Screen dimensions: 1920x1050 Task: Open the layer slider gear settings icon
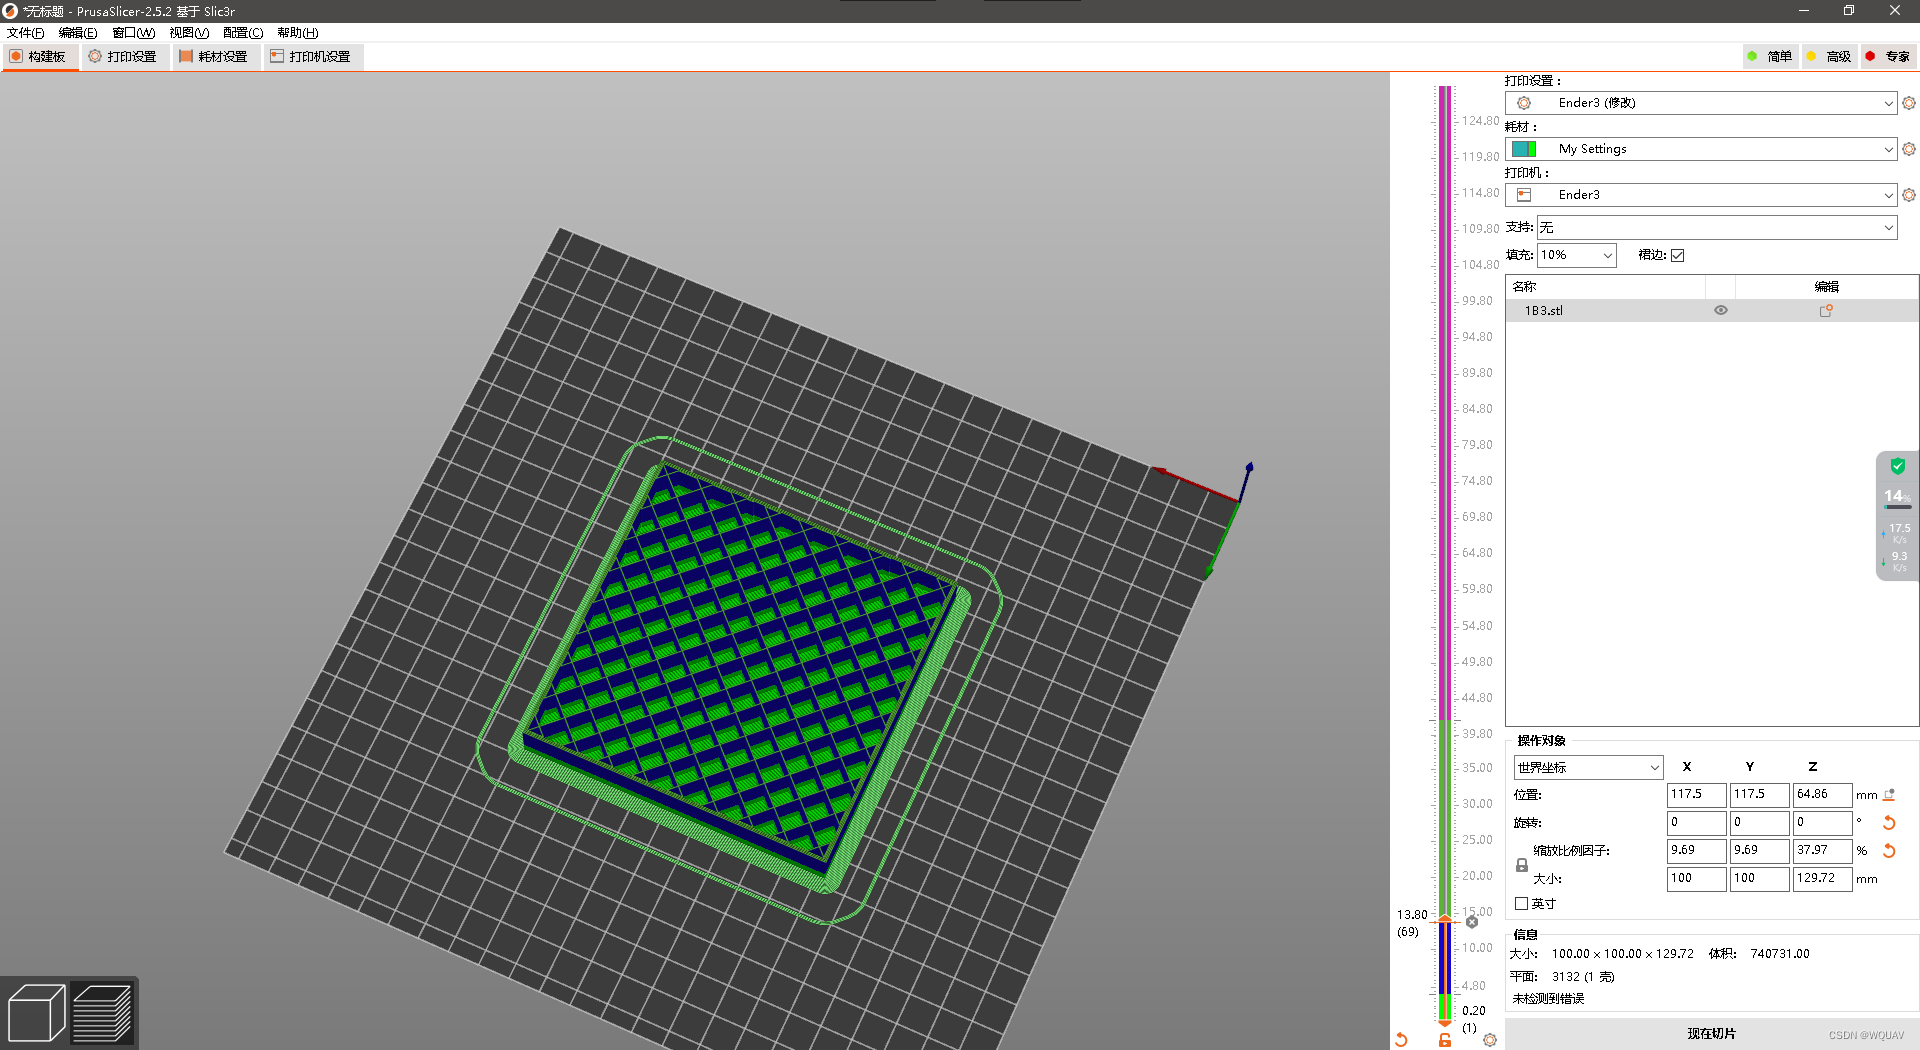tap(1490, 1040)
